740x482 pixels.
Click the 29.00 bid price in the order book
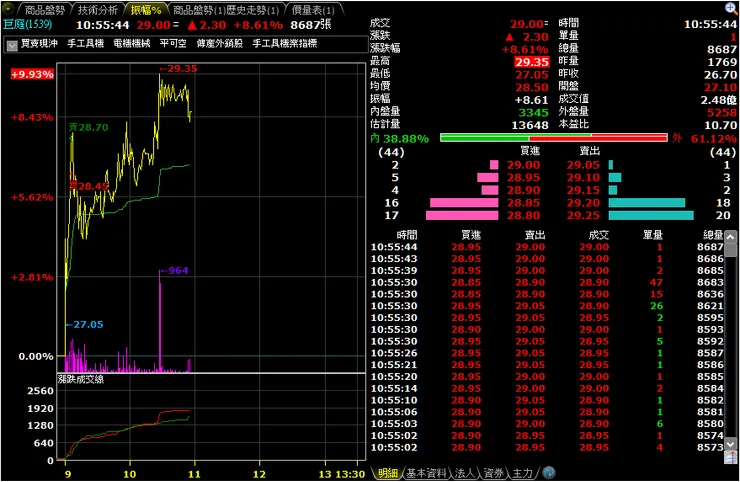[x=523, y=165]
